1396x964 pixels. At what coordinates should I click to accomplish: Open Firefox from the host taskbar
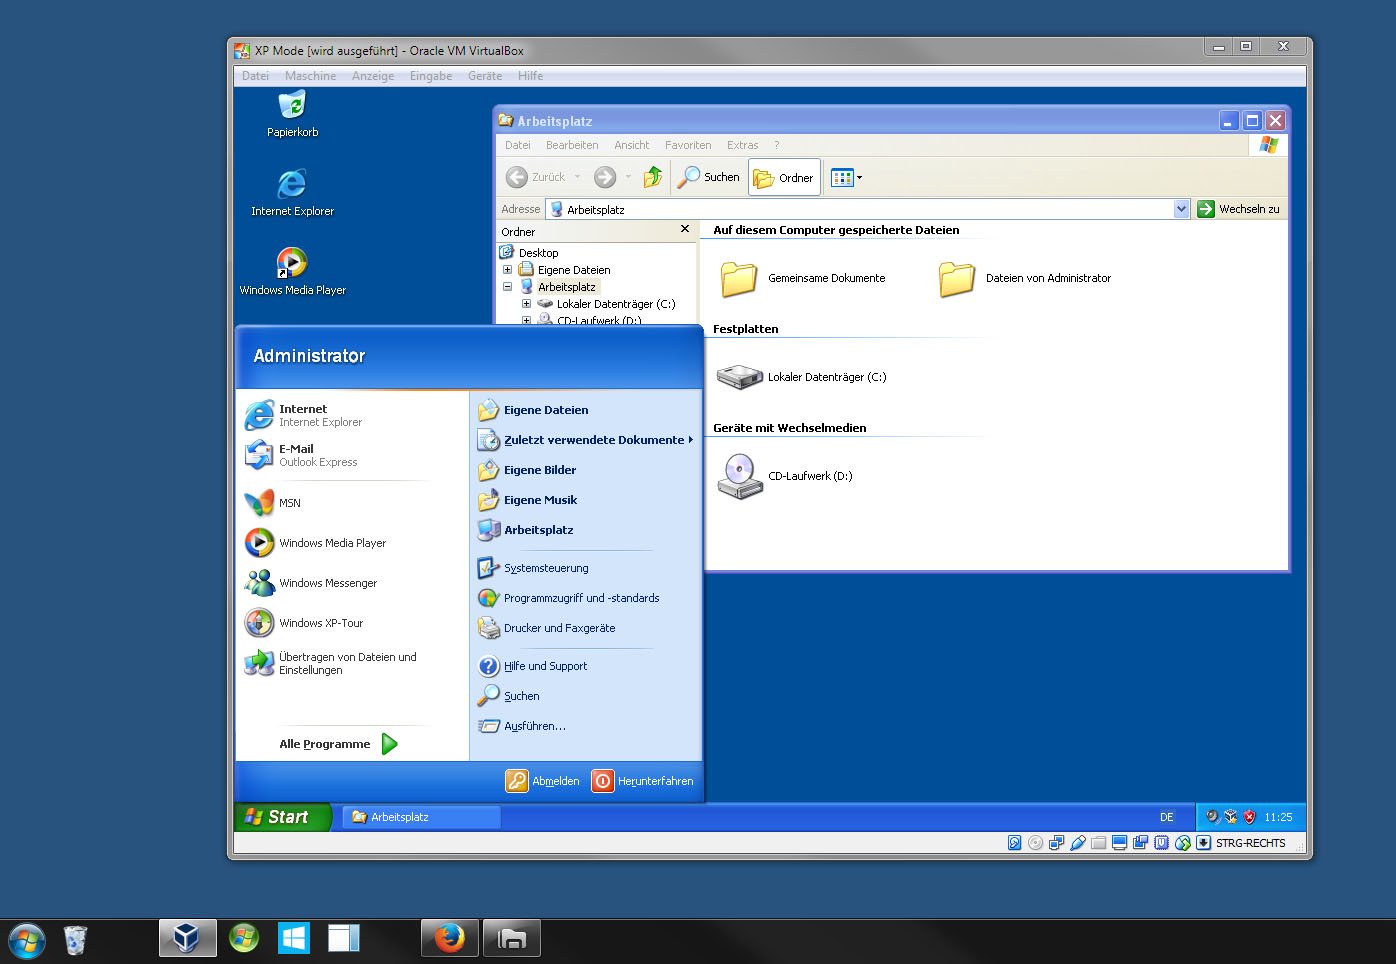449,938
